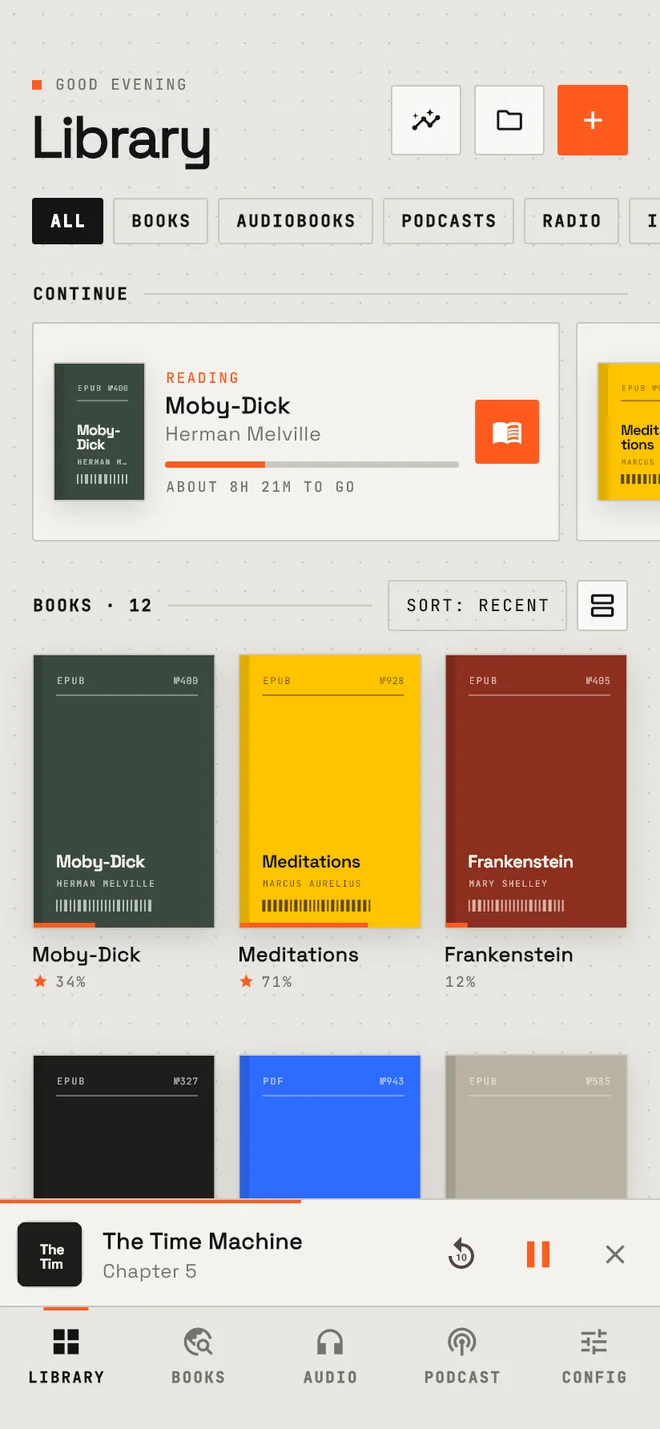Click the CONTINUE section header
Screen dimensions: 660x1429
tap(80, 294)
